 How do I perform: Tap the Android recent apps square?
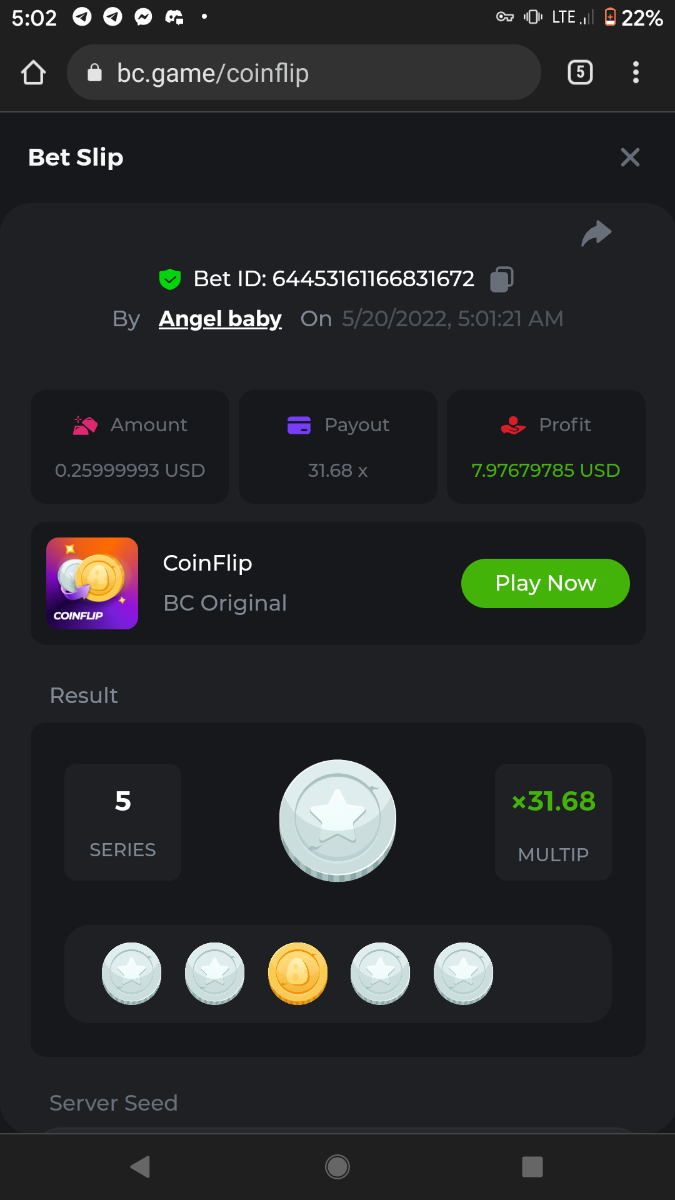(533, 1166)
